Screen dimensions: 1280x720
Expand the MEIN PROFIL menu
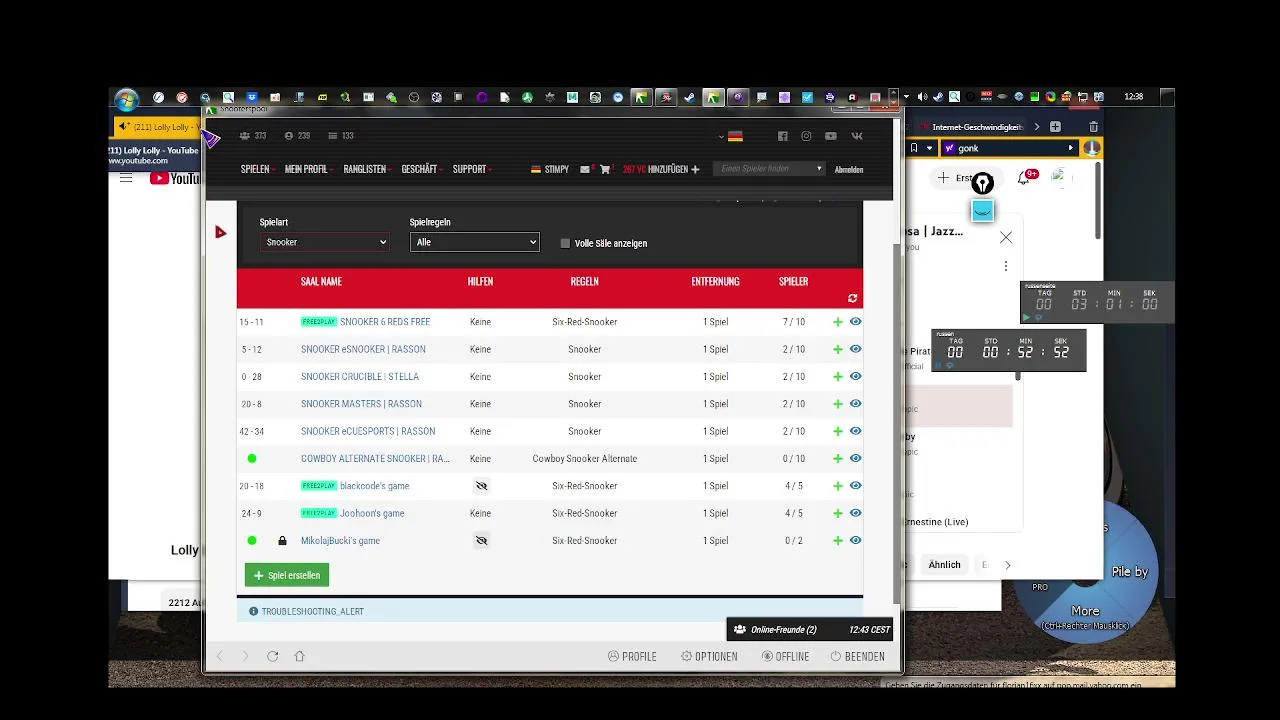pyautogui.click(x=308, y=170)
